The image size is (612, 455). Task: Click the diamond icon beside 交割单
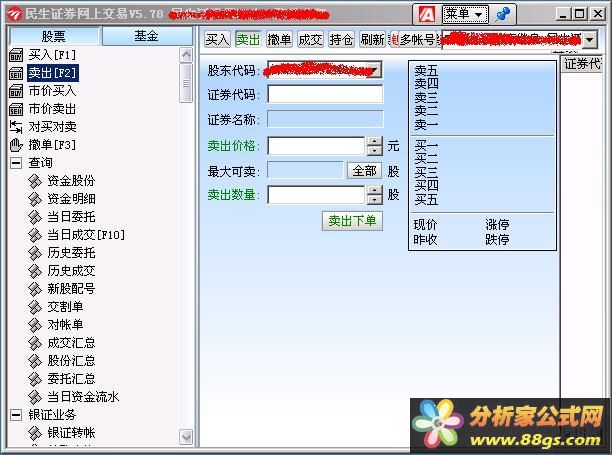(x=35, y=307)
